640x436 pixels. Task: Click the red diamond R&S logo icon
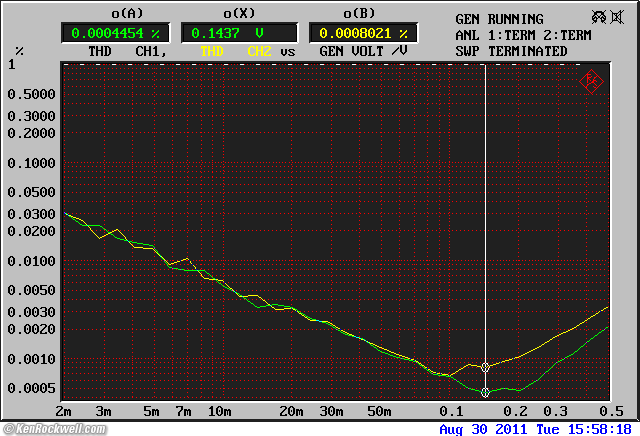590,80
